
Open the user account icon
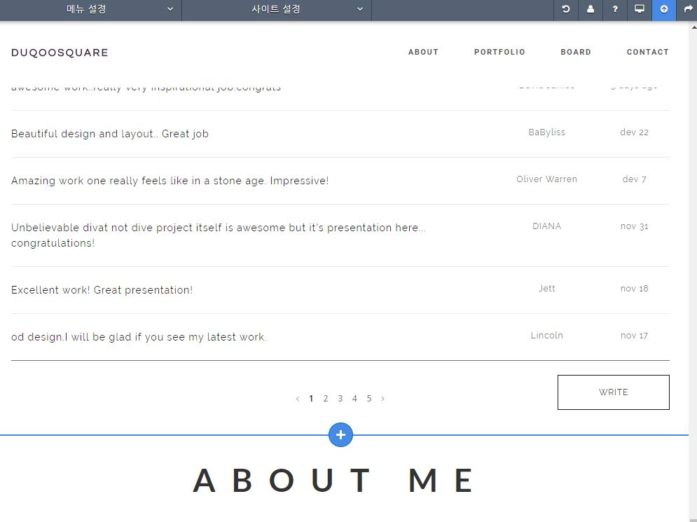(x=590, y=9)
